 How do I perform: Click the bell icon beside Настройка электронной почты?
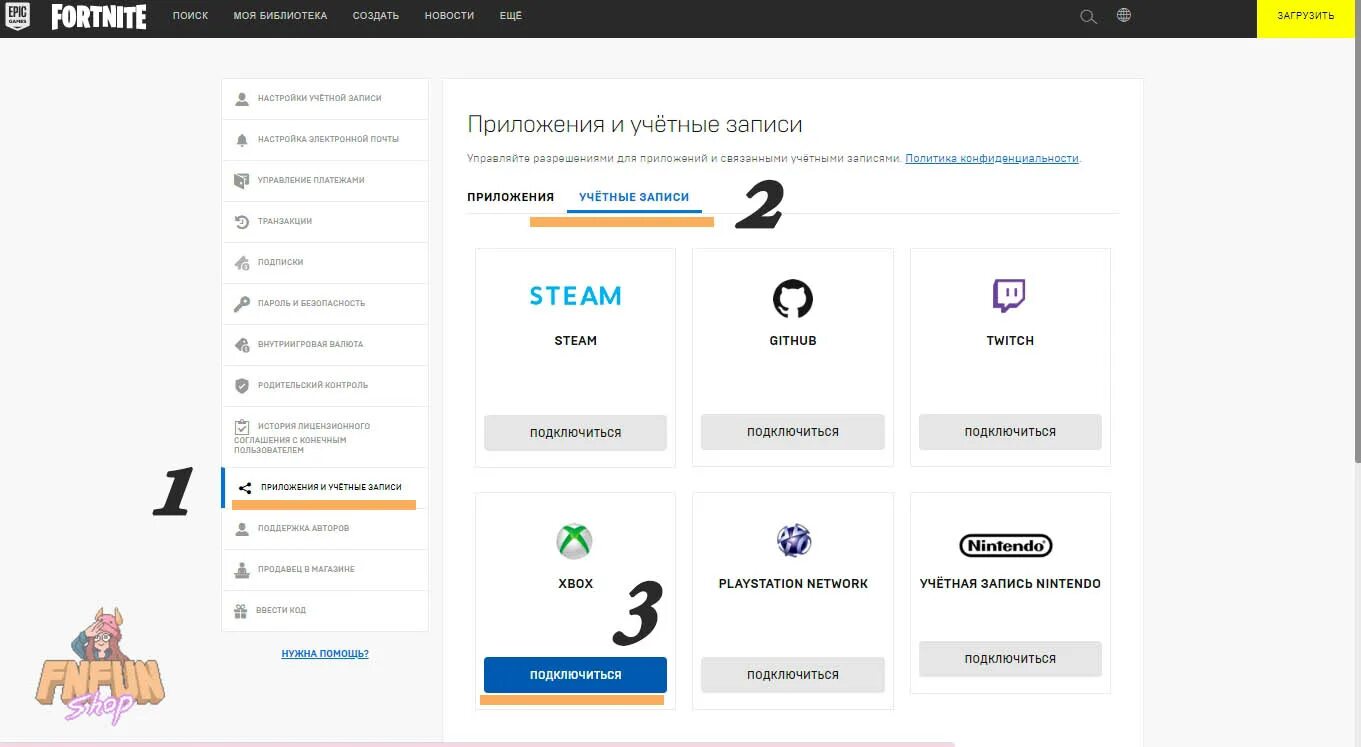(241, 140)
